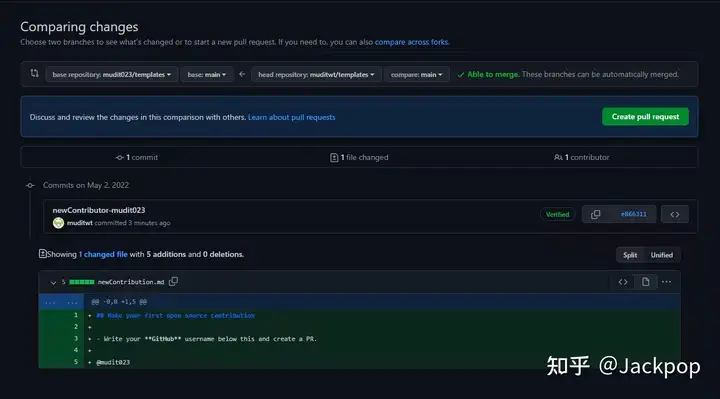Click the Comparing changes heading
720x399 pixels.
click(x=79, y=27)
